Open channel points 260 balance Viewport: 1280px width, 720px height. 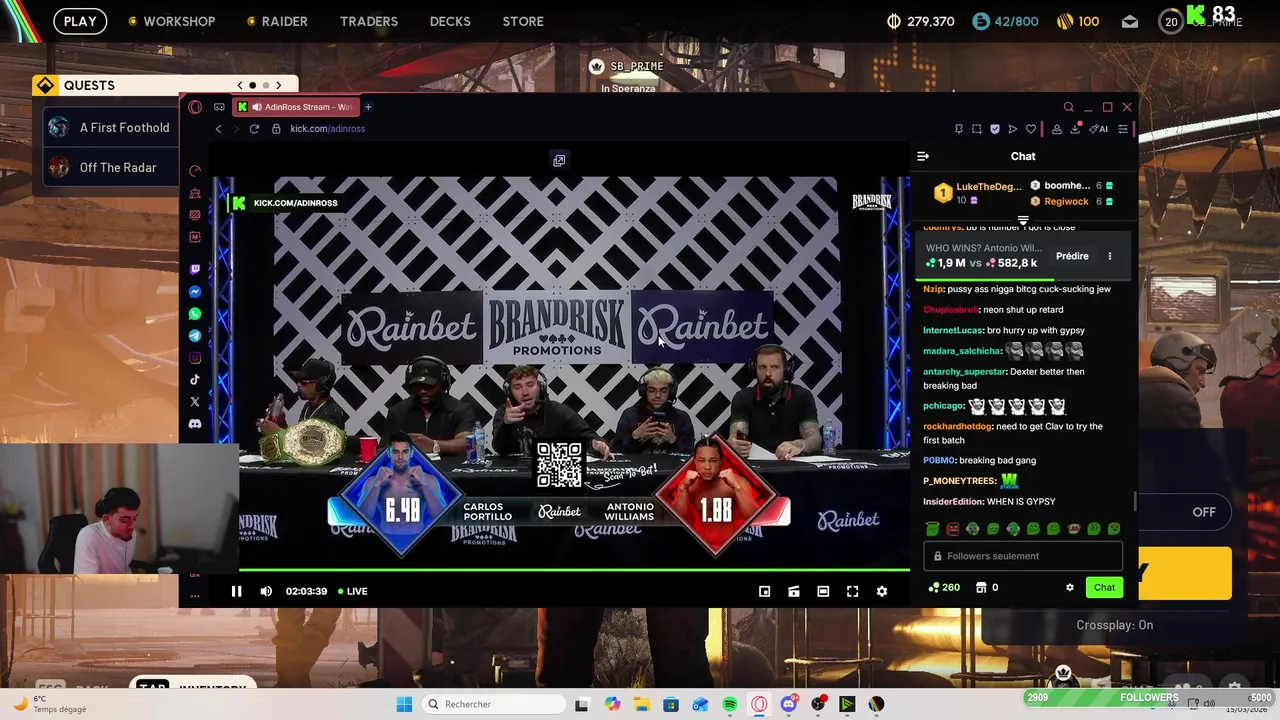(944, 587)
